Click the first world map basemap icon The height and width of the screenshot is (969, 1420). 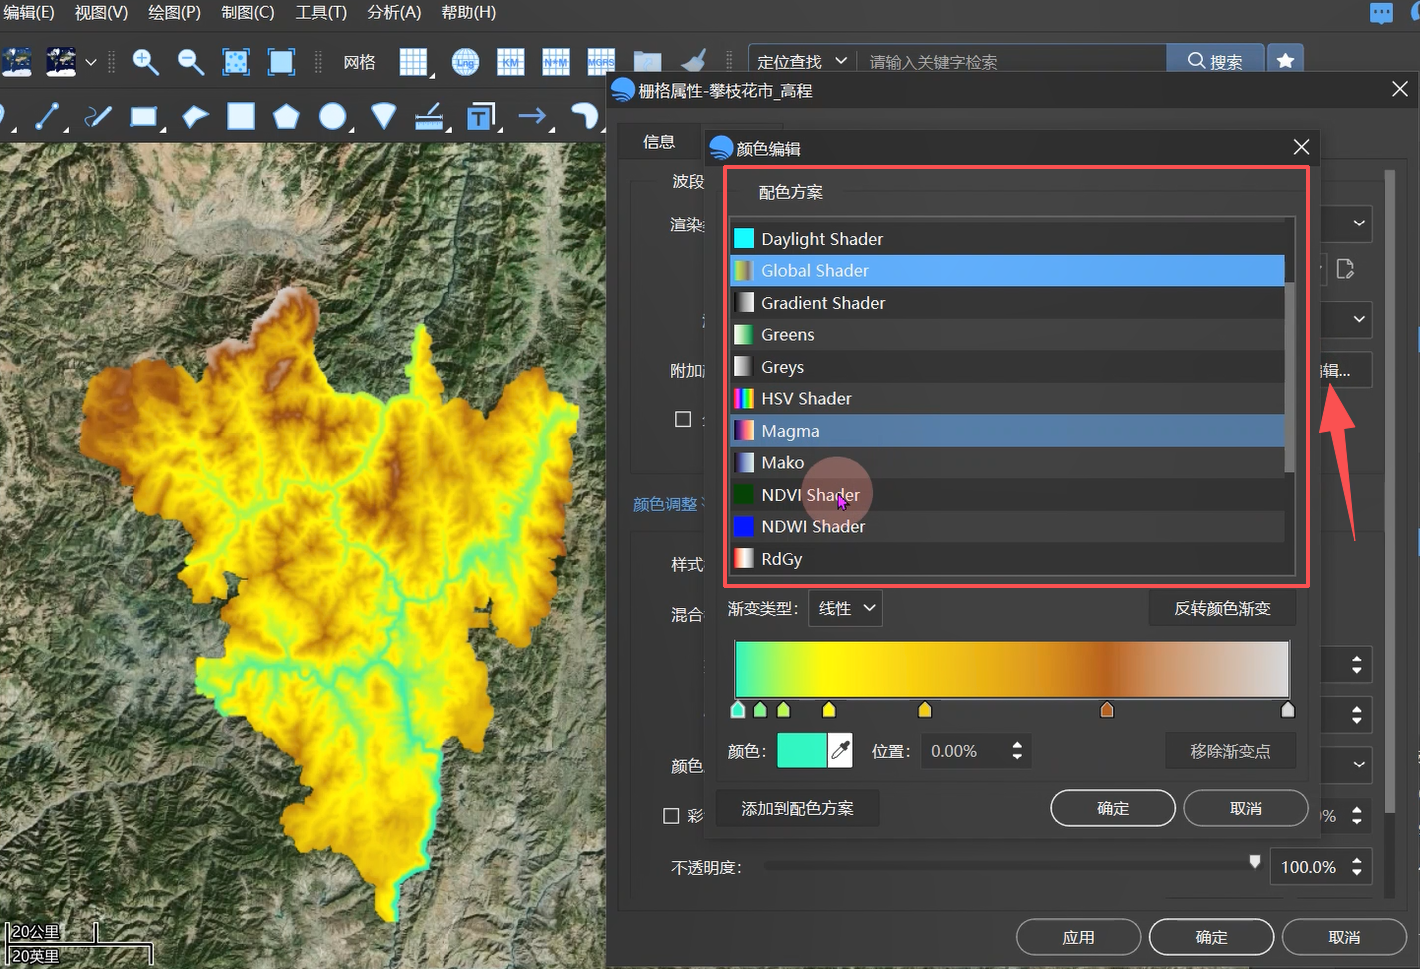(x=16, y=62)
